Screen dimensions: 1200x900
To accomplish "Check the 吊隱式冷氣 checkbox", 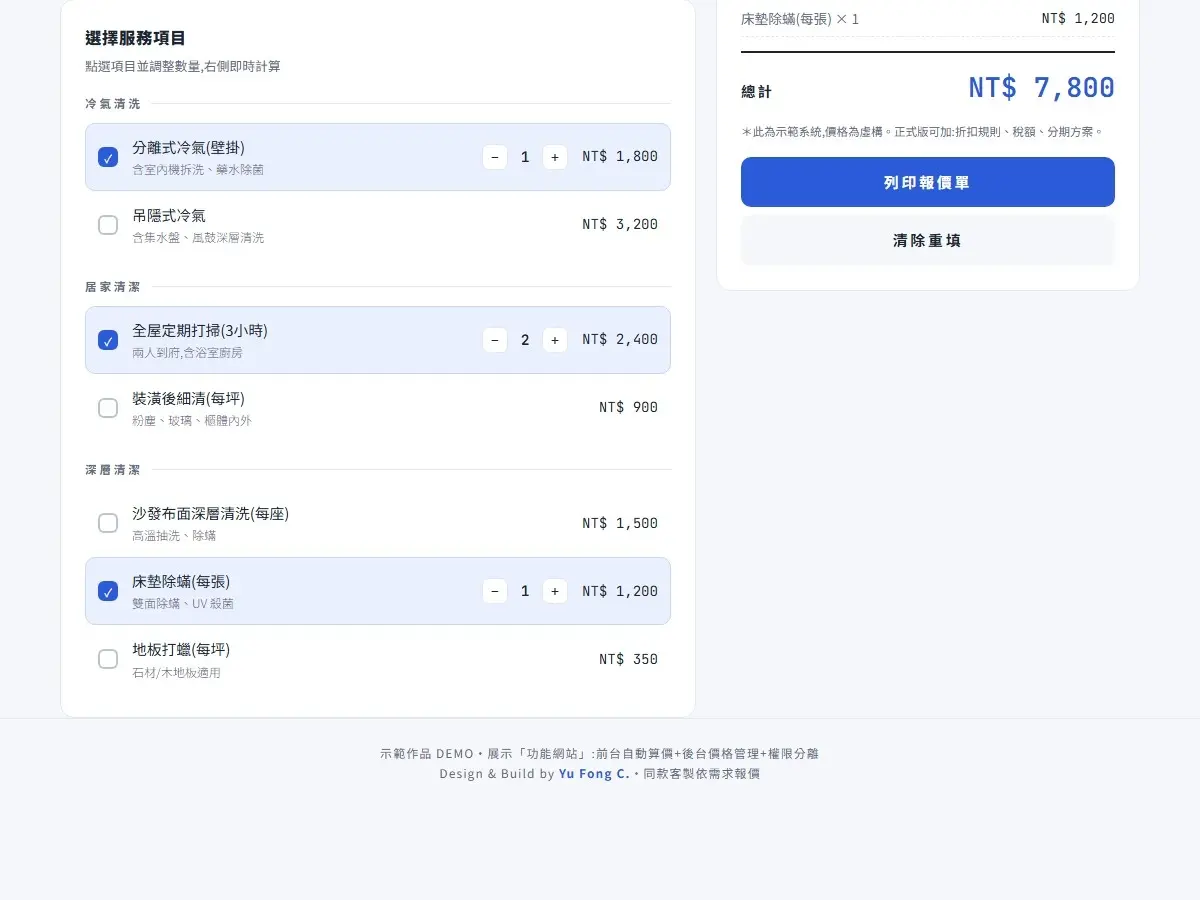I will tap(108, 225).
